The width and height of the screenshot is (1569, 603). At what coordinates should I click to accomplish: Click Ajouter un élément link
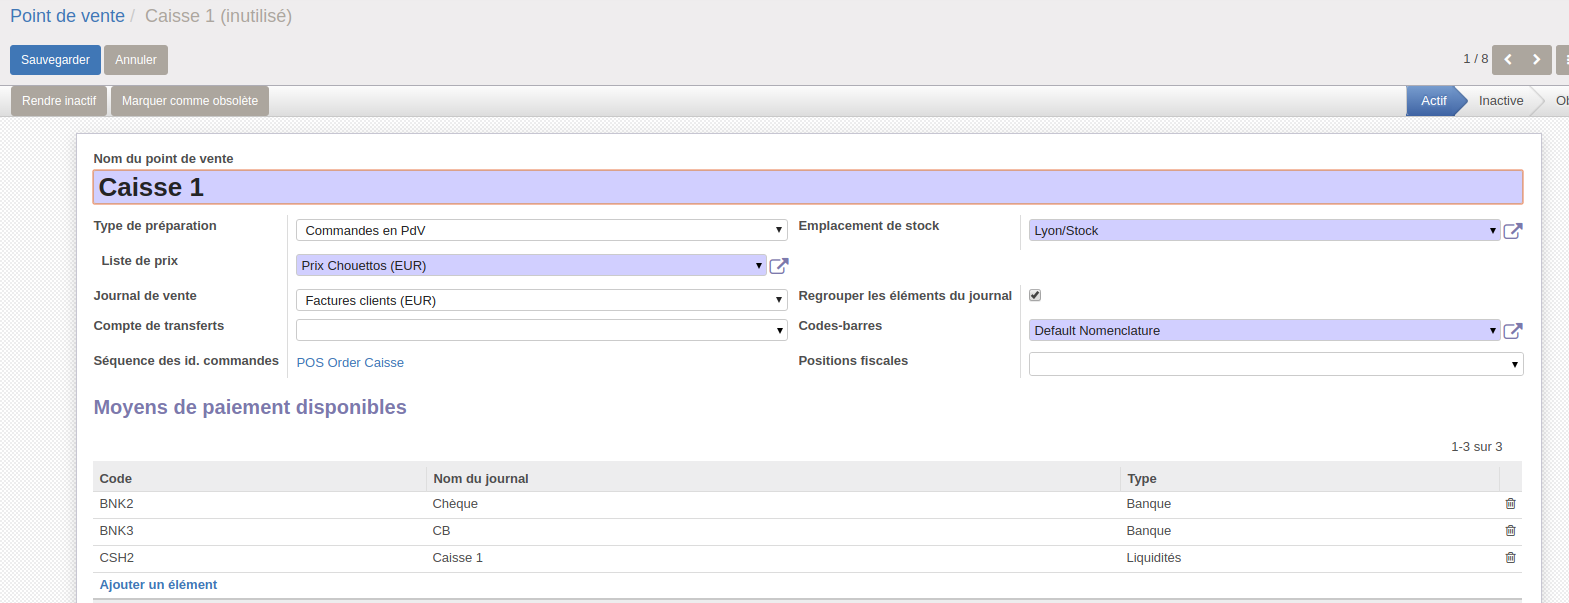158,585
